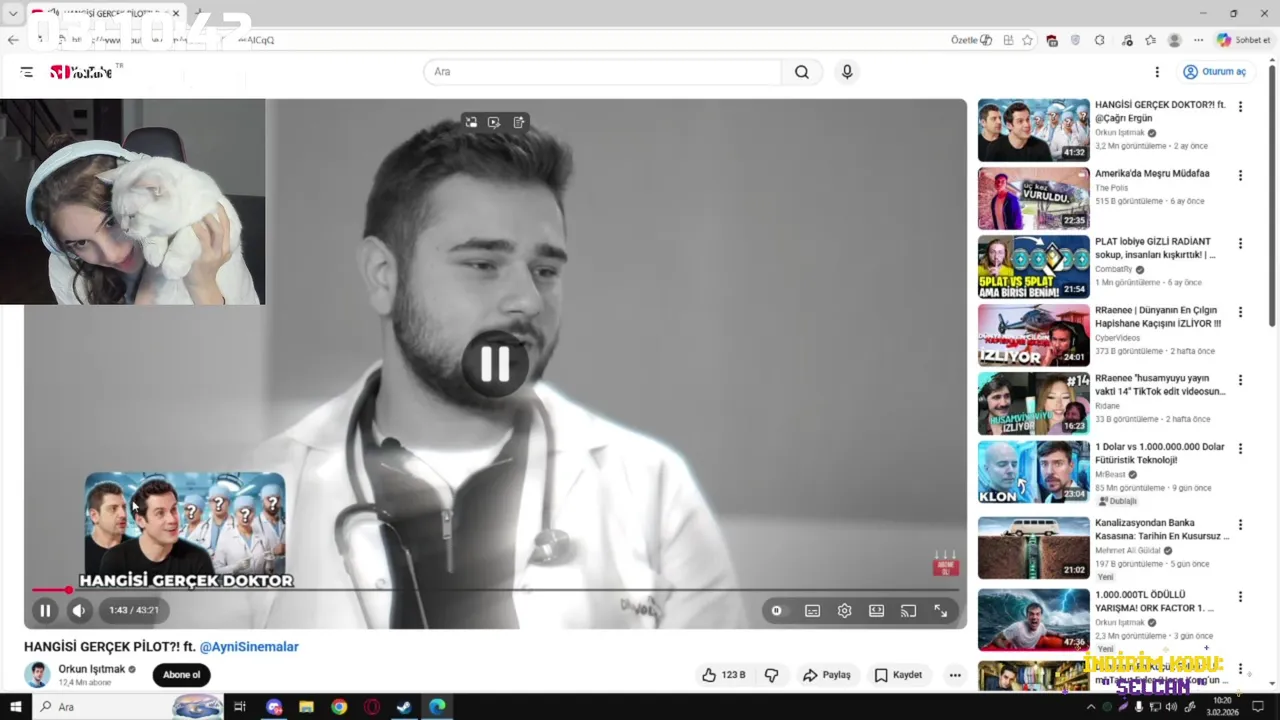Open Task View from the taskbar
Image resolution: width=1280 pixels, height=720 pixels.
[x=240, y=707]
